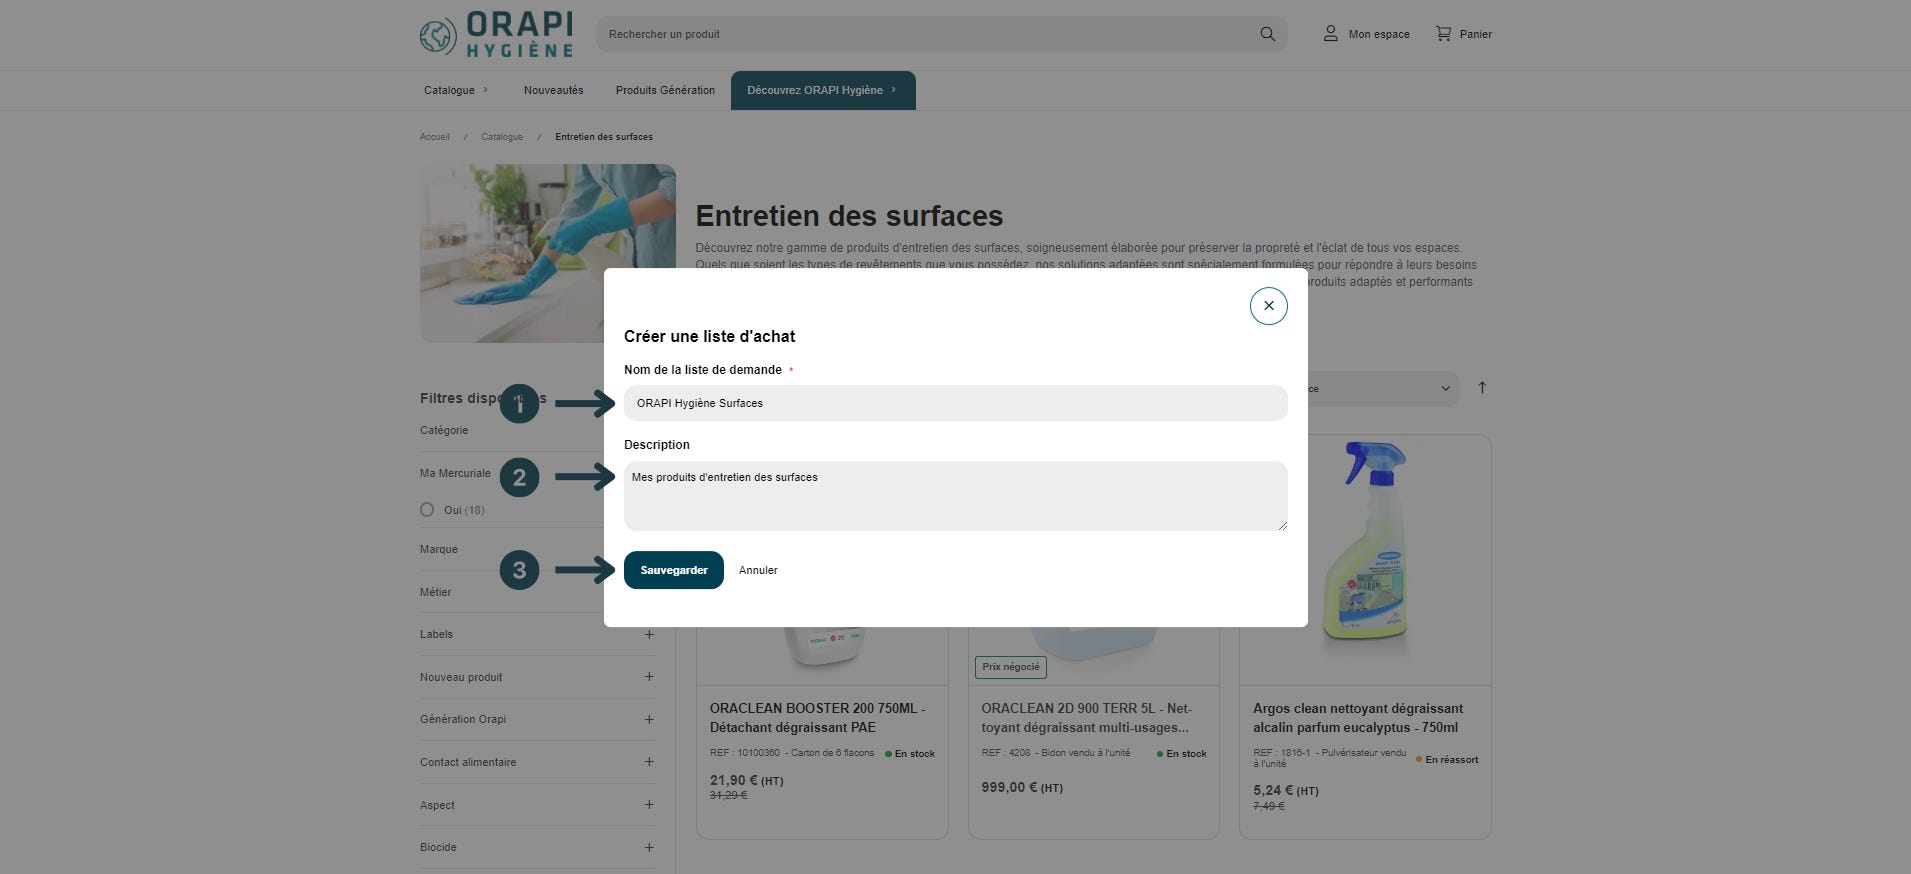Click the Sauvegarder button
Viewport: 1911px width, 874px height.
pos(674,570)
